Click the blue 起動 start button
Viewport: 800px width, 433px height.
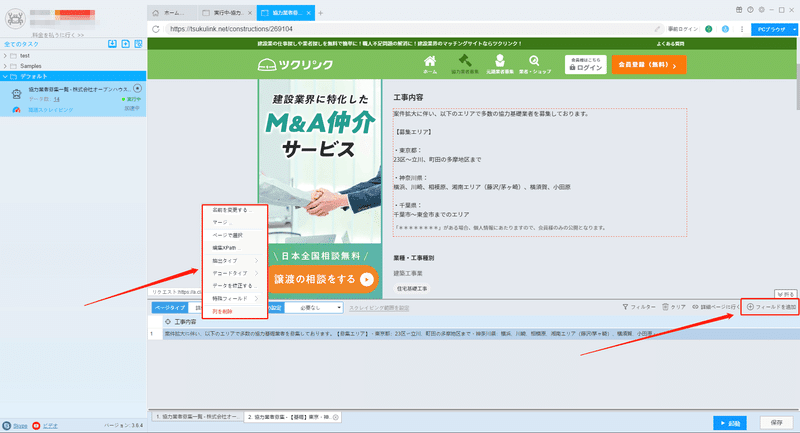pyautogui.click(x=730, y=423)
